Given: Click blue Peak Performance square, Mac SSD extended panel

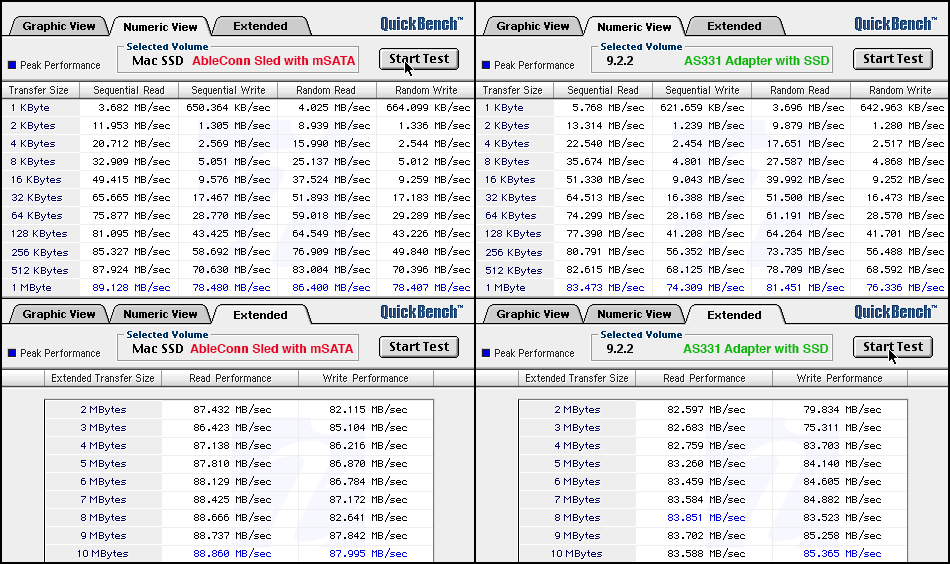Looking at the screenshot, I should point(12,353).
